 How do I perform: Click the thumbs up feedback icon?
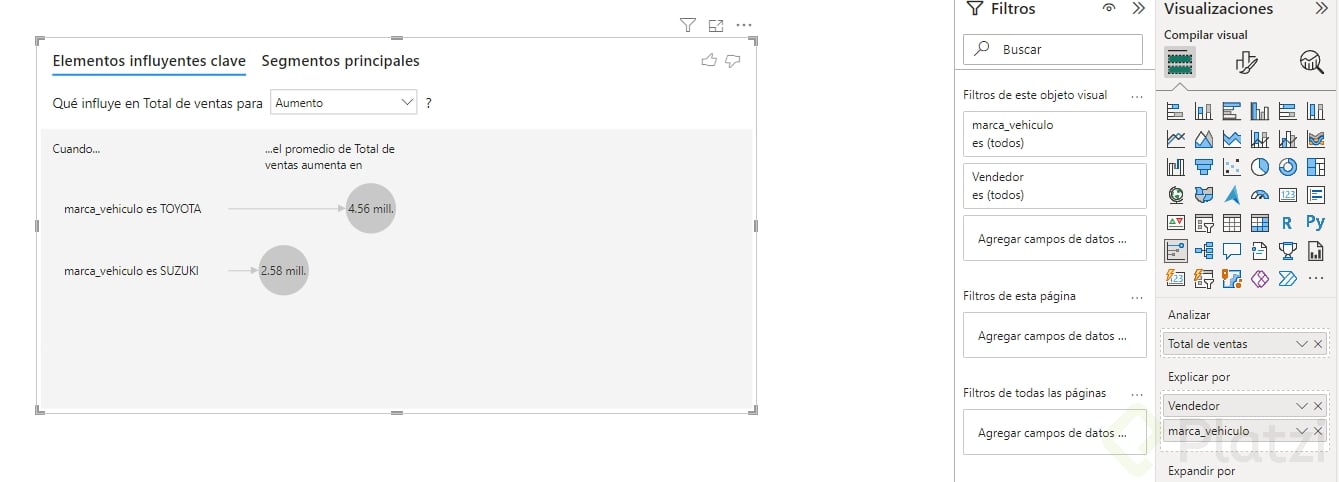click(709, 61)
